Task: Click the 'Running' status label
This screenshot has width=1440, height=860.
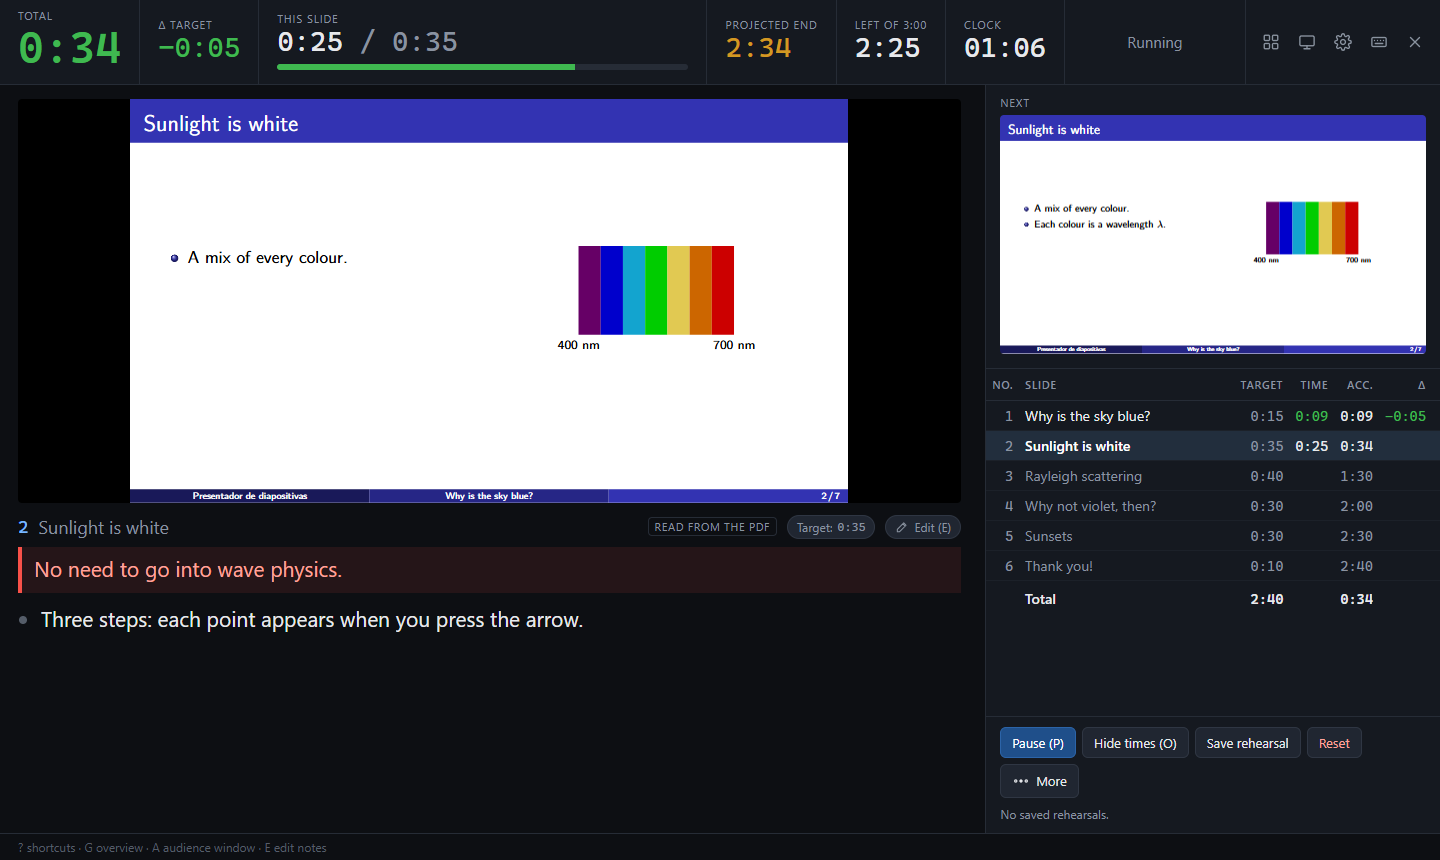Action: 1154,43
